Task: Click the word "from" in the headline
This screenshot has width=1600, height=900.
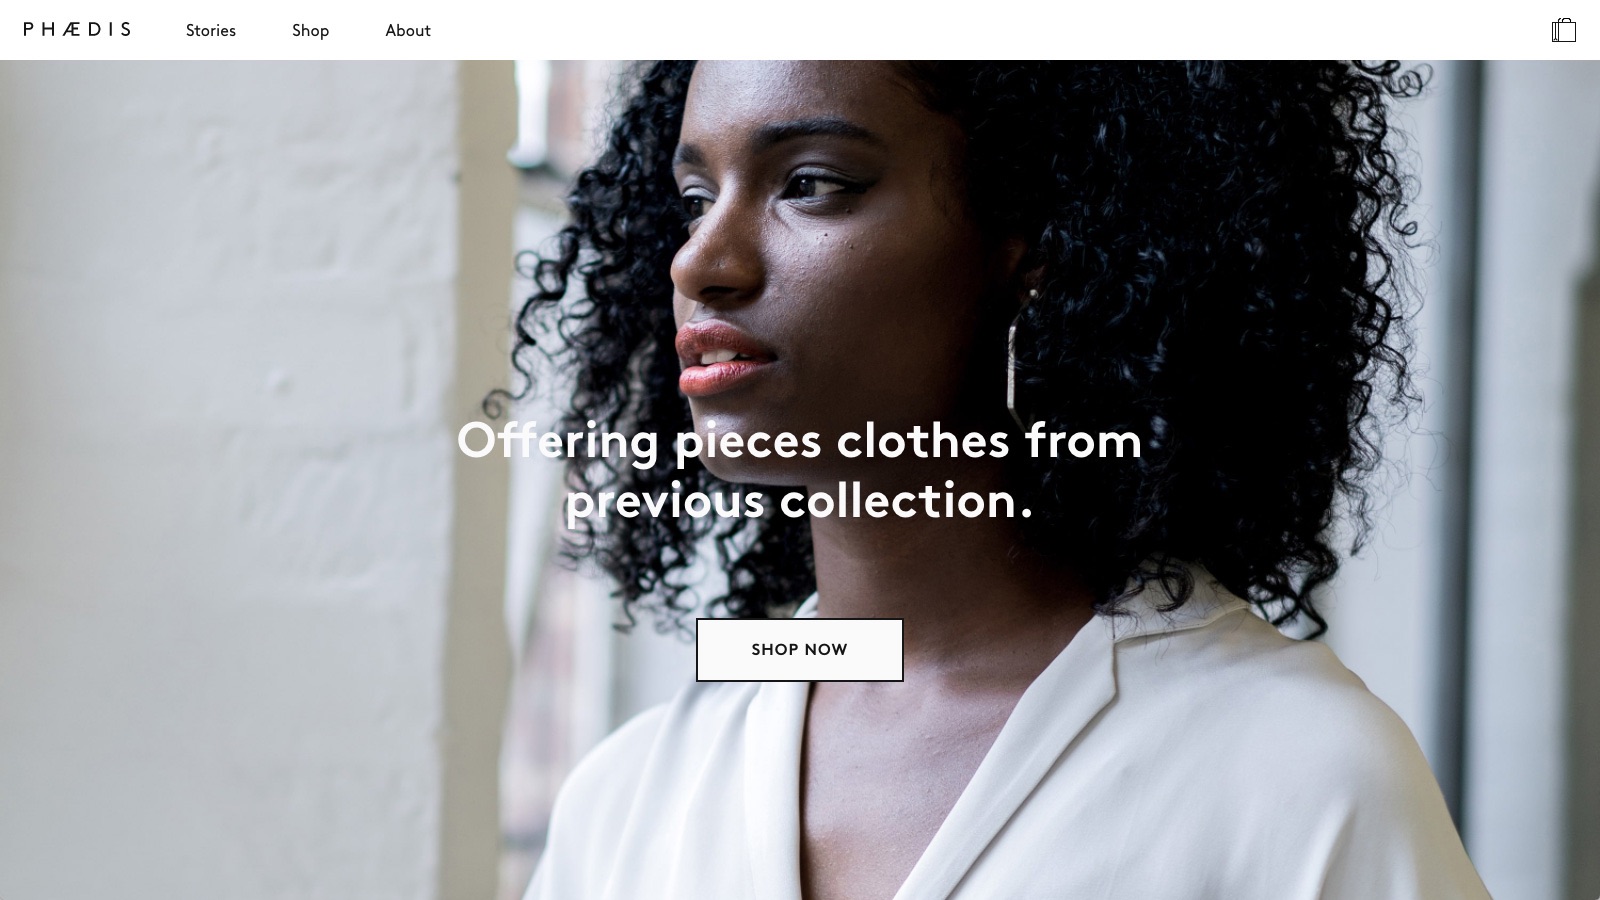Action: (1084, 441)
